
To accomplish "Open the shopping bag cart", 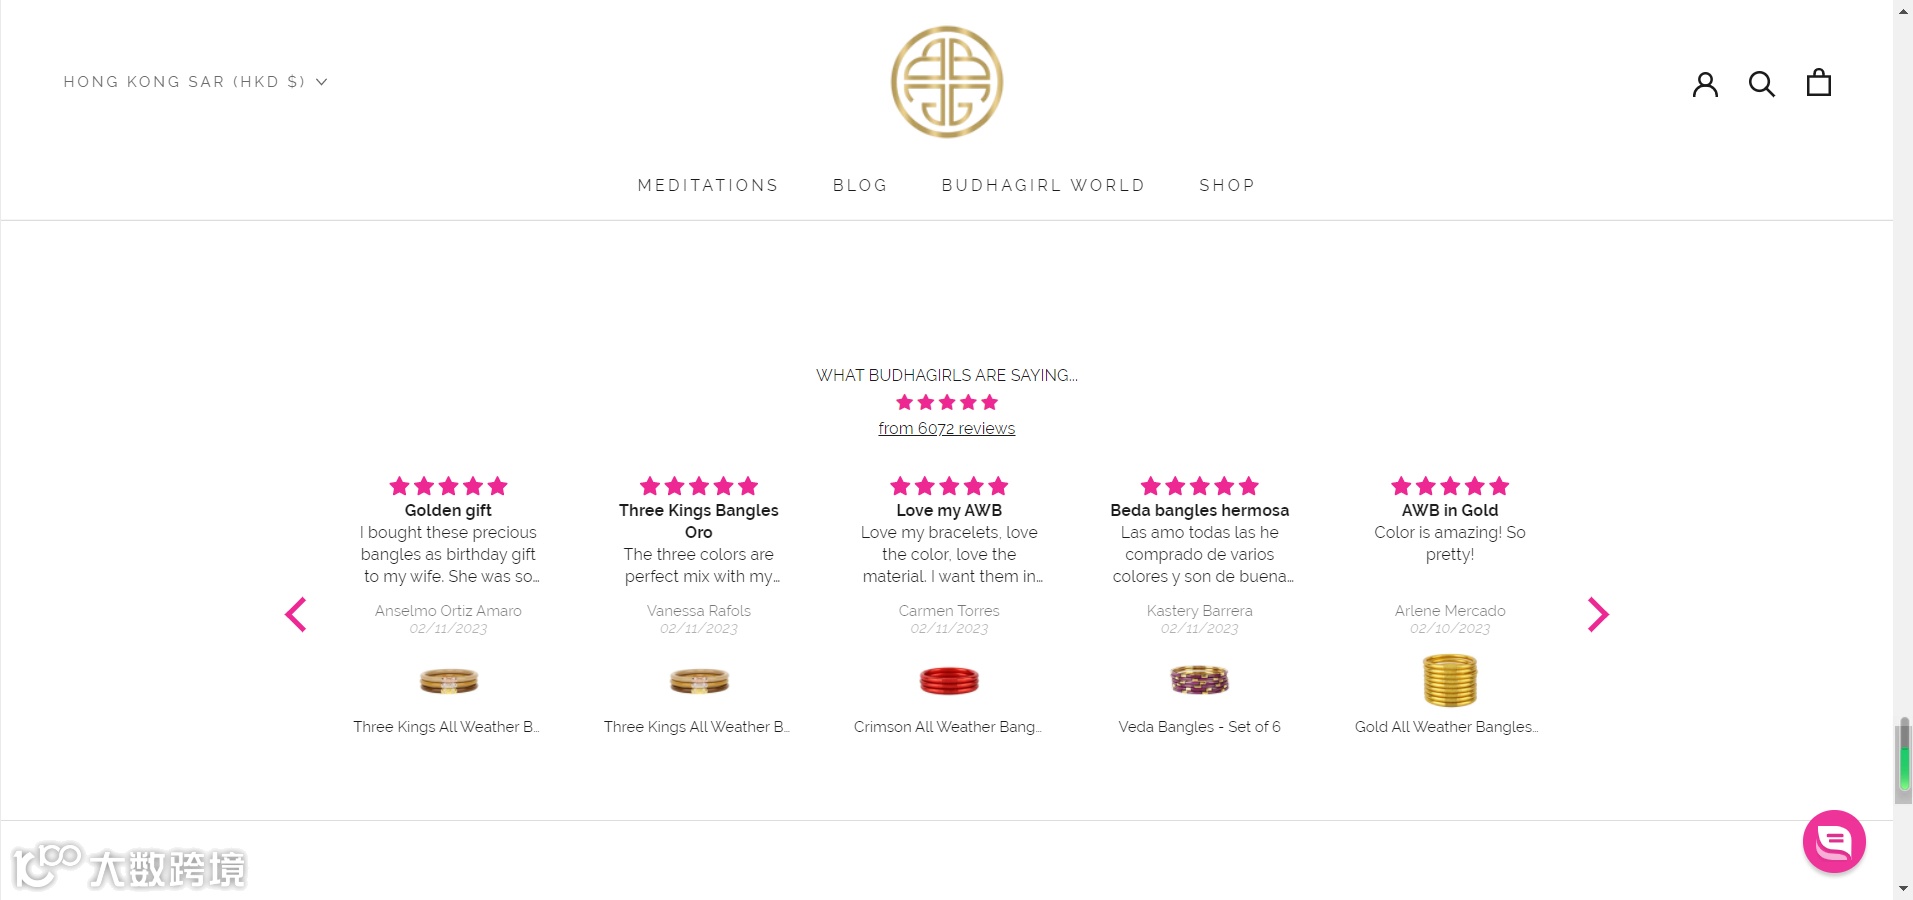I will [x=1818, y=82].
